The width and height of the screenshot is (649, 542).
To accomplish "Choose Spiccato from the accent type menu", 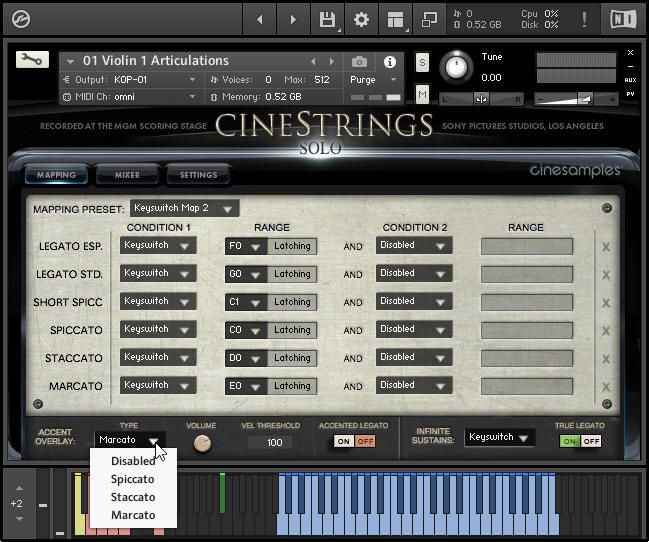I will 133,479.
